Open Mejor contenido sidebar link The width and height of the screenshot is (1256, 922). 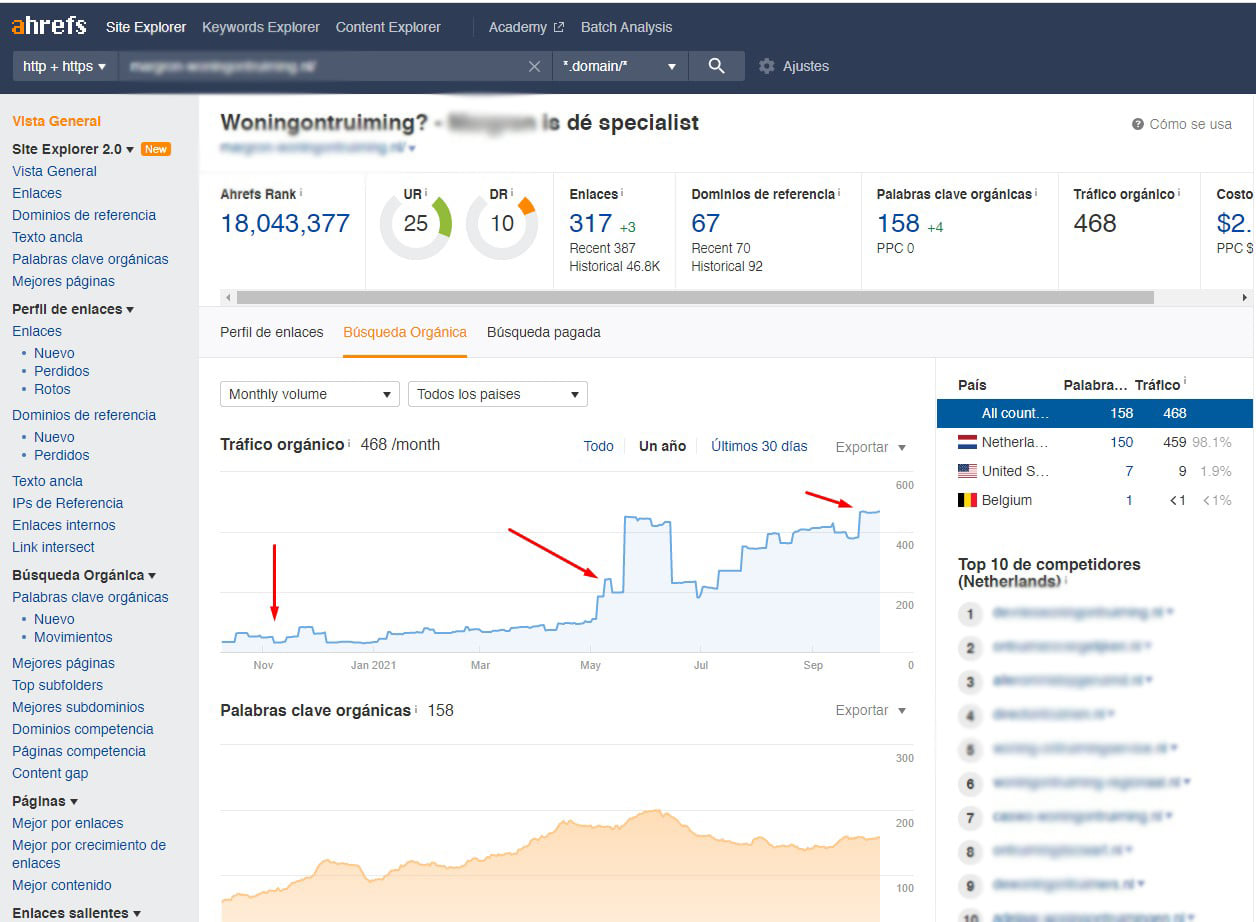coord(62,885)
